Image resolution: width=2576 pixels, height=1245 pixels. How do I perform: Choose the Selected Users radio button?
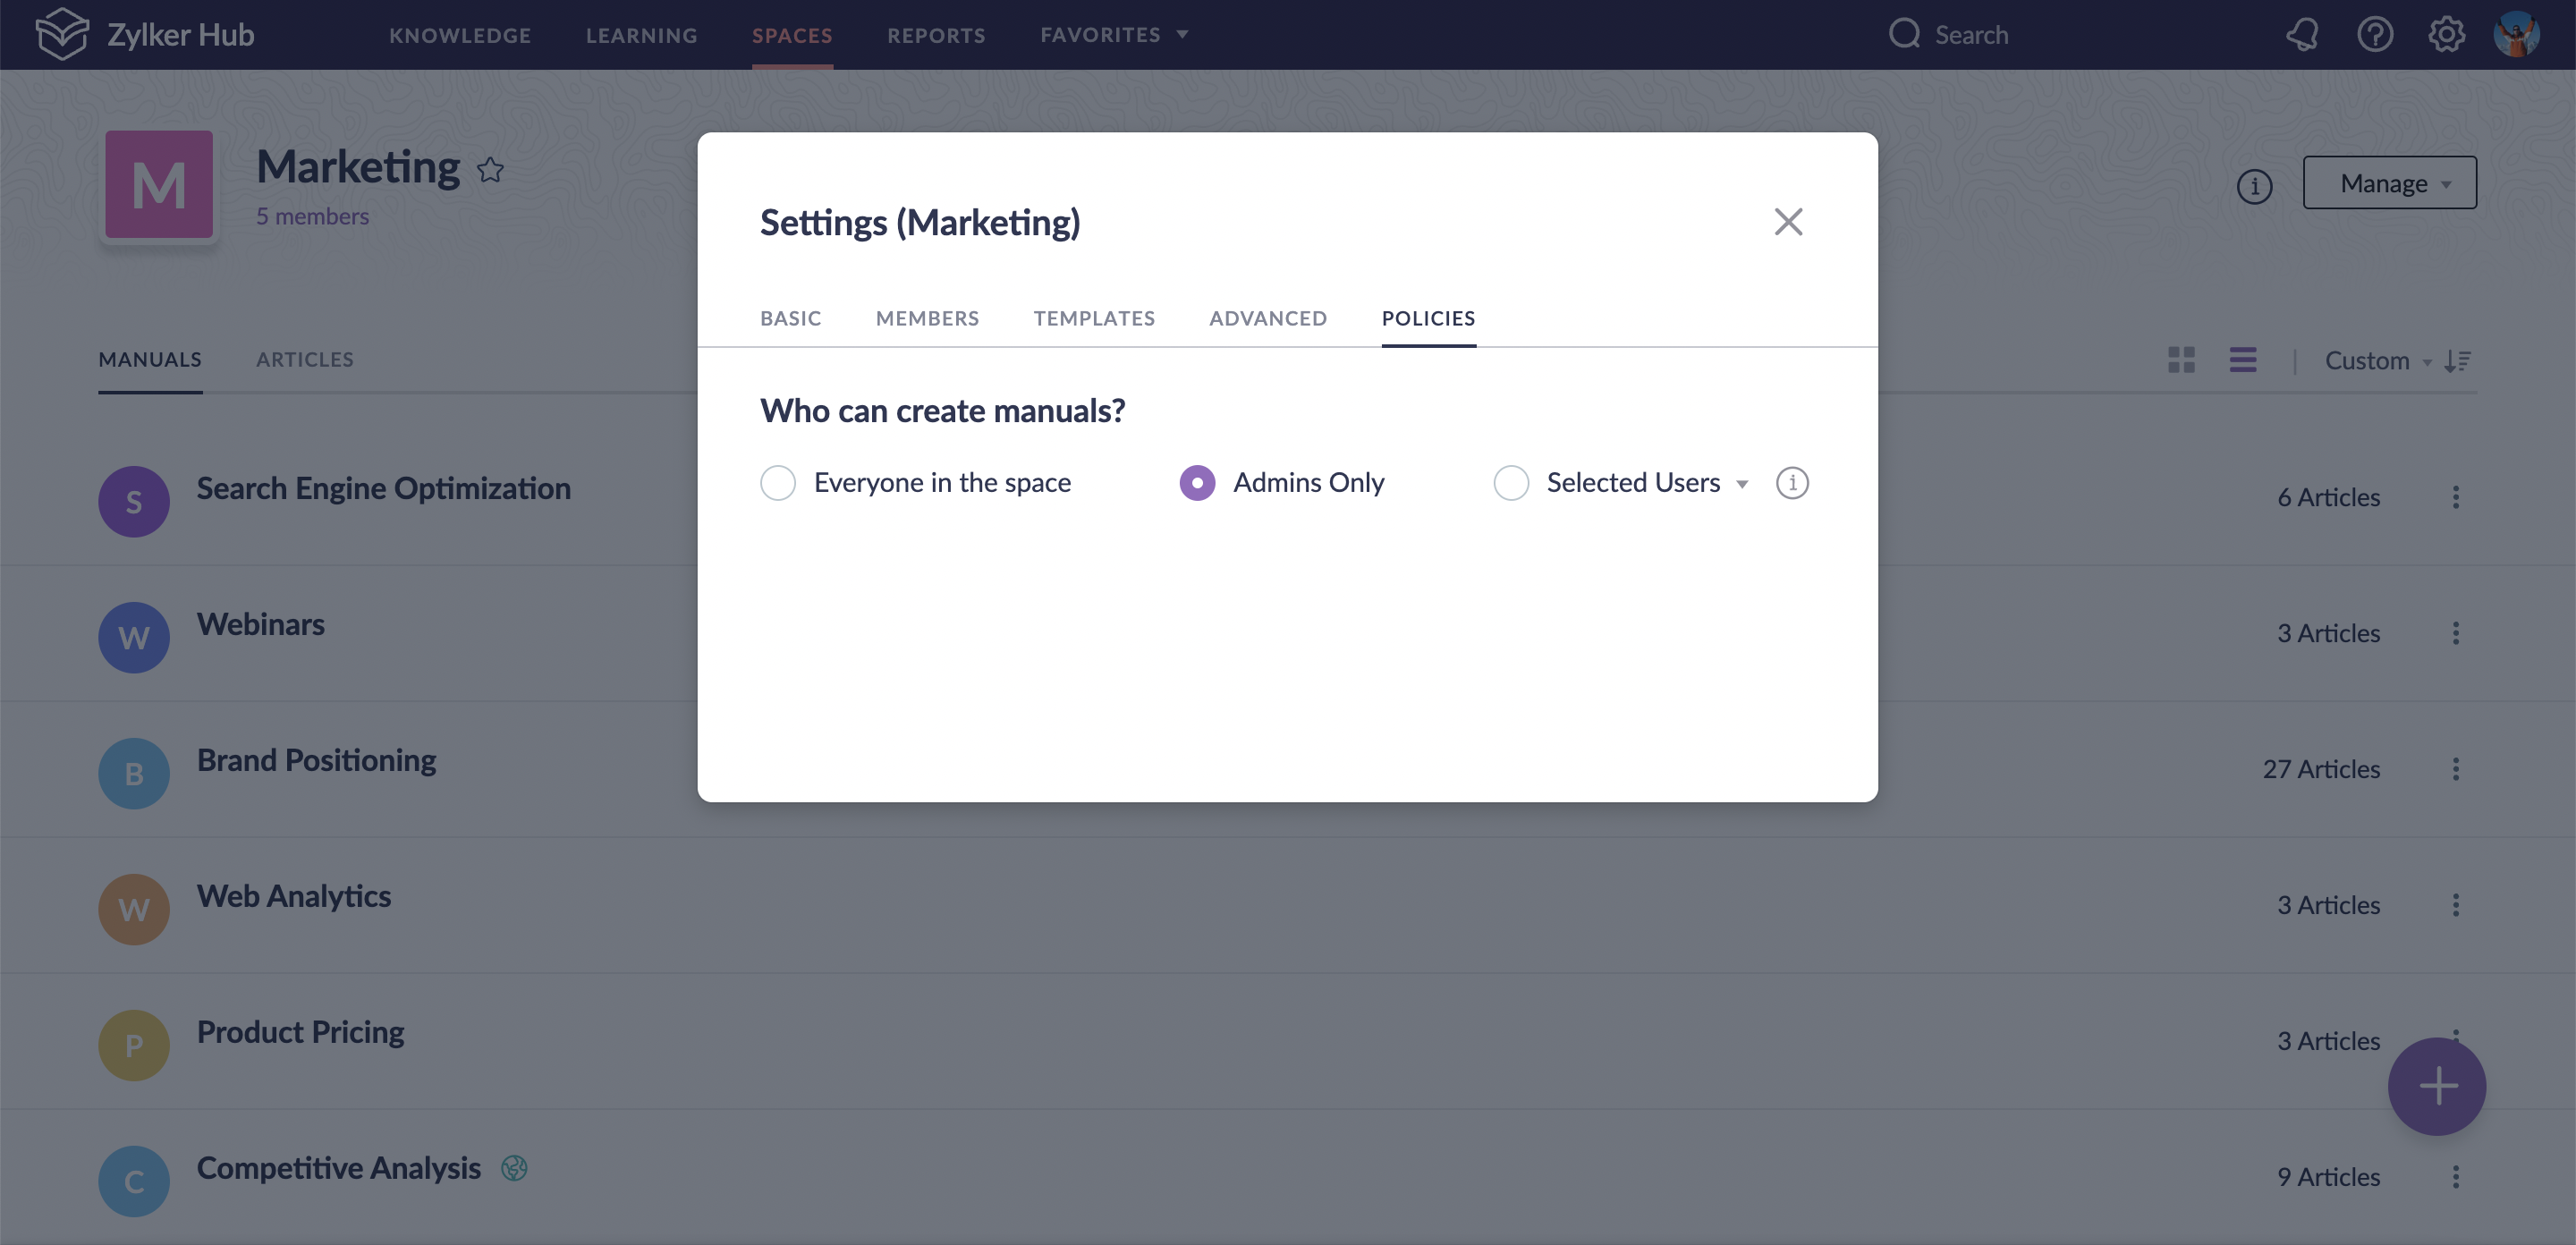(x=1510, y=483)
